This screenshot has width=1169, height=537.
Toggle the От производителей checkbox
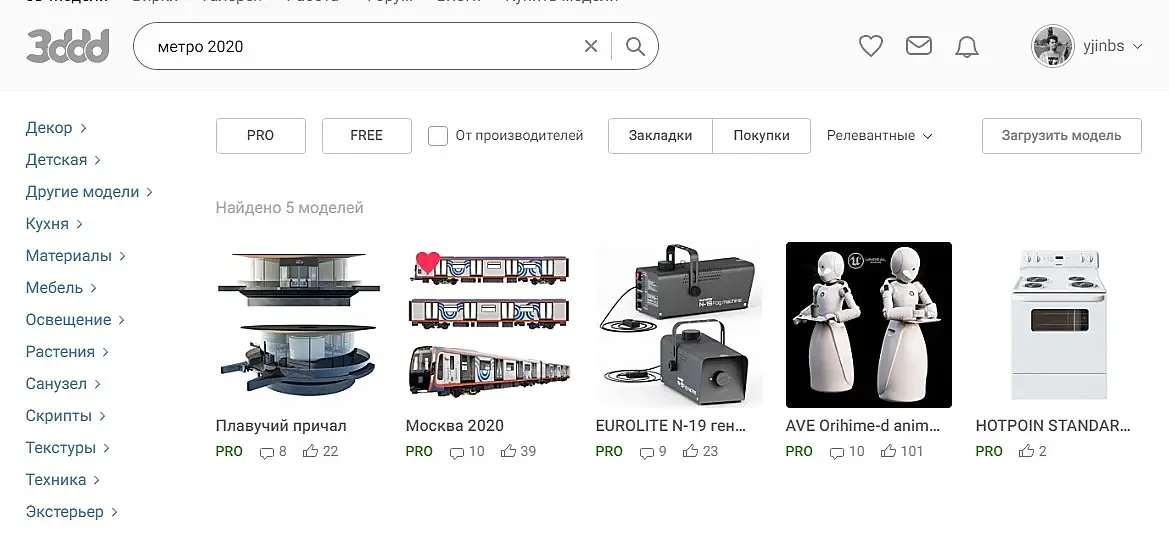pos(438,136)
